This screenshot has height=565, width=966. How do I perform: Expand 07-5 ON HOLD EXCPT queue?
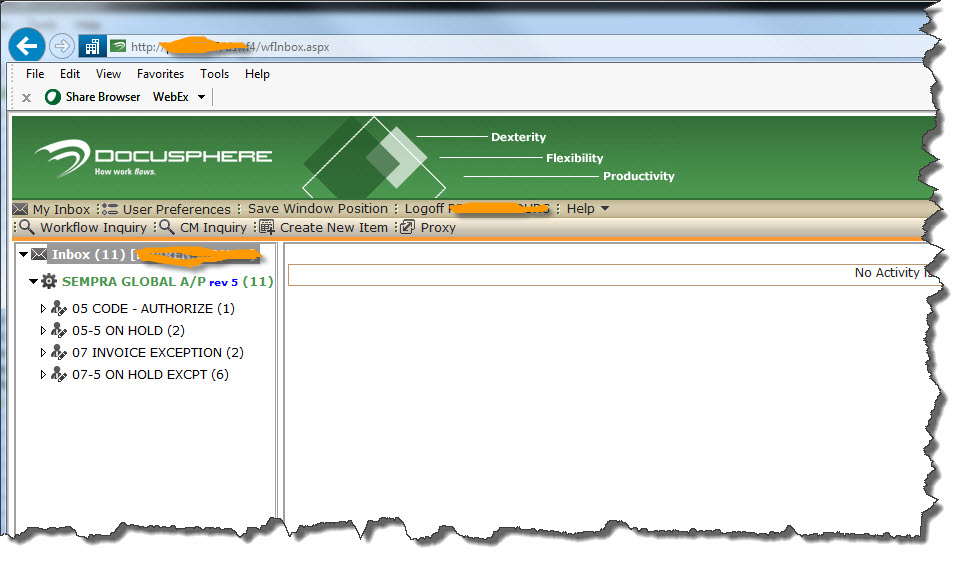coord(43,375)
